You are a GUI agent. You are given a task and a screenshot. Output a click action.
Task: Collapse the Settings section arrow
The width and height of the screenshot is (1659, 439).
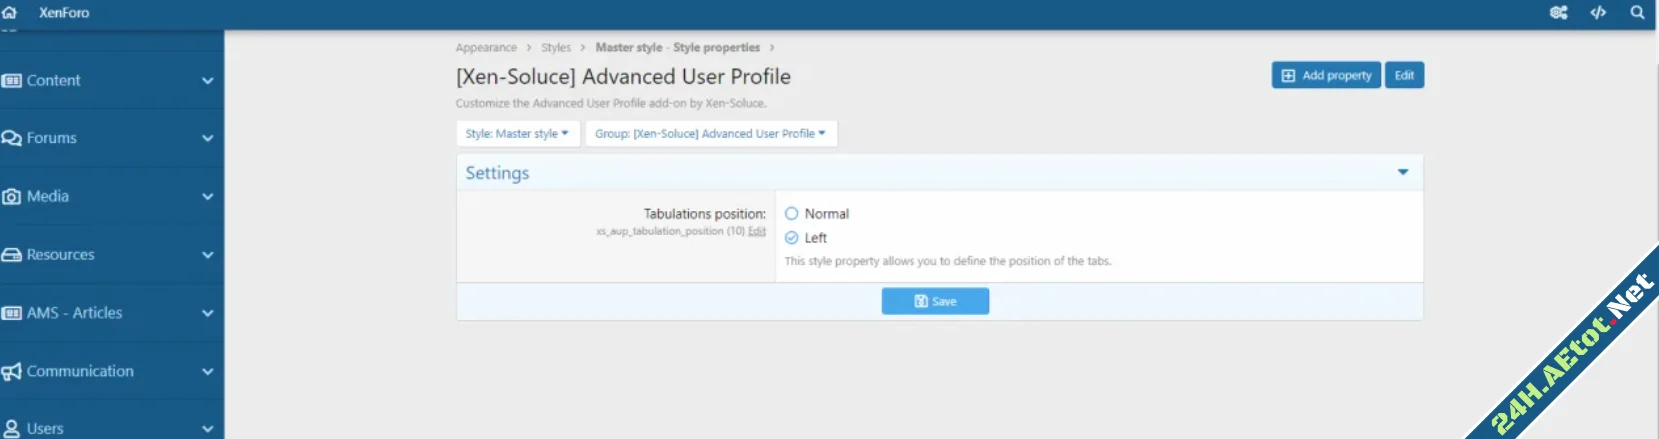point(1403,173)
